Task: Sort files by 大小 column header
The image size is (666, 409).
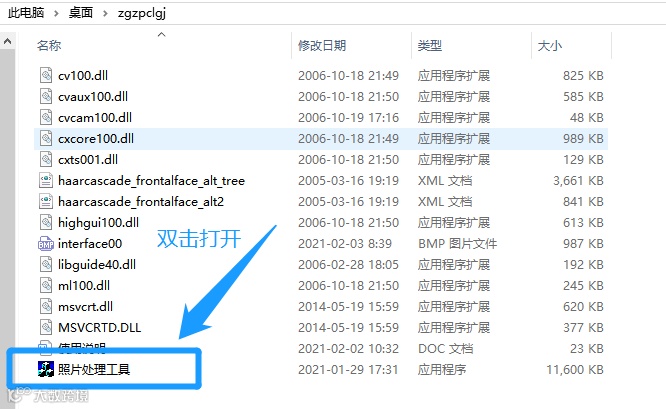Action: click(550, 45)
